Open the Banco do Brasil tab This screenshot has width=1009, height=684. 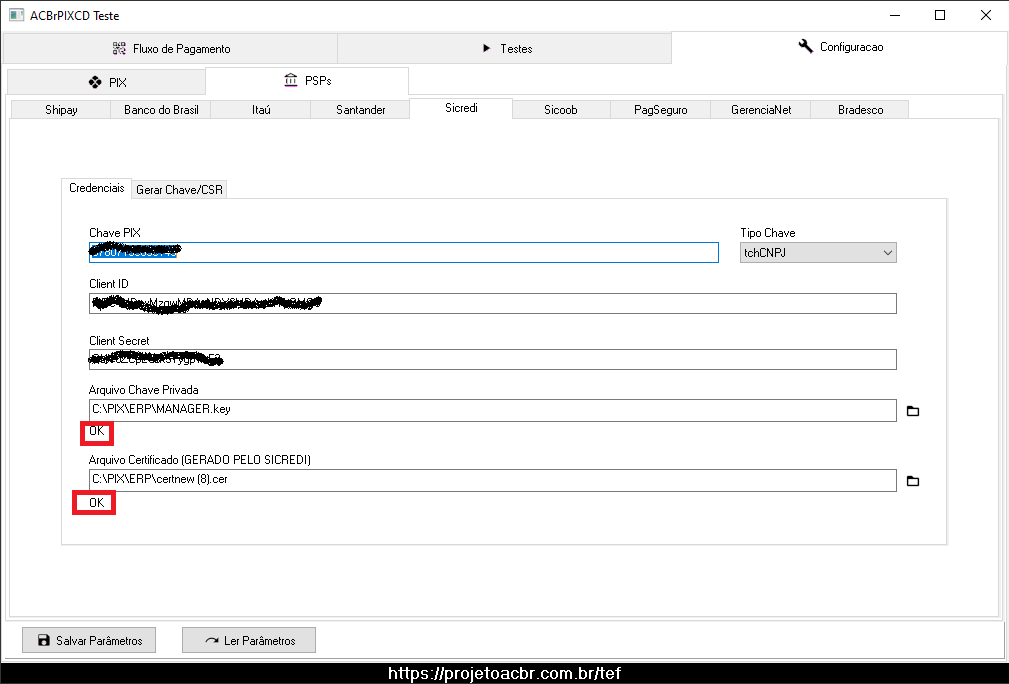(x=161, y=110)
